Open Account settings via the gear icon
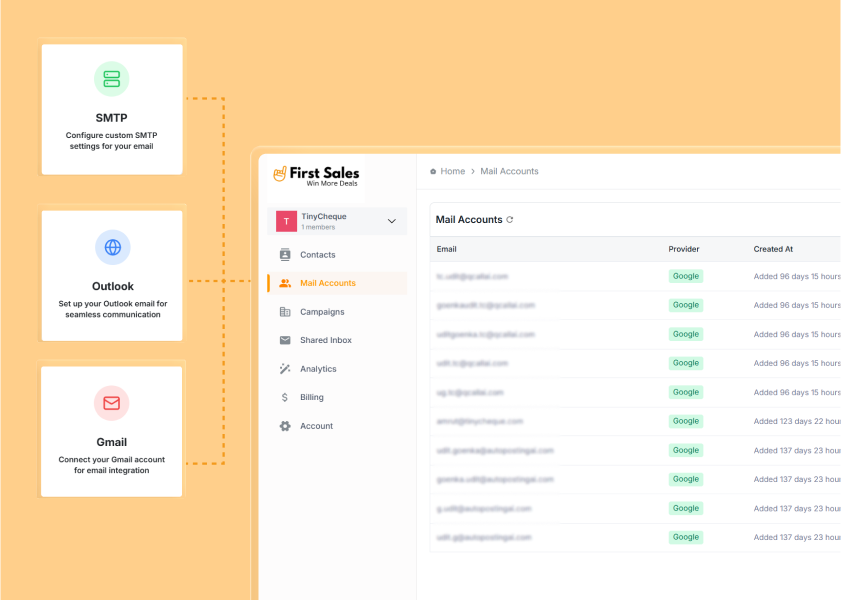 285,425
